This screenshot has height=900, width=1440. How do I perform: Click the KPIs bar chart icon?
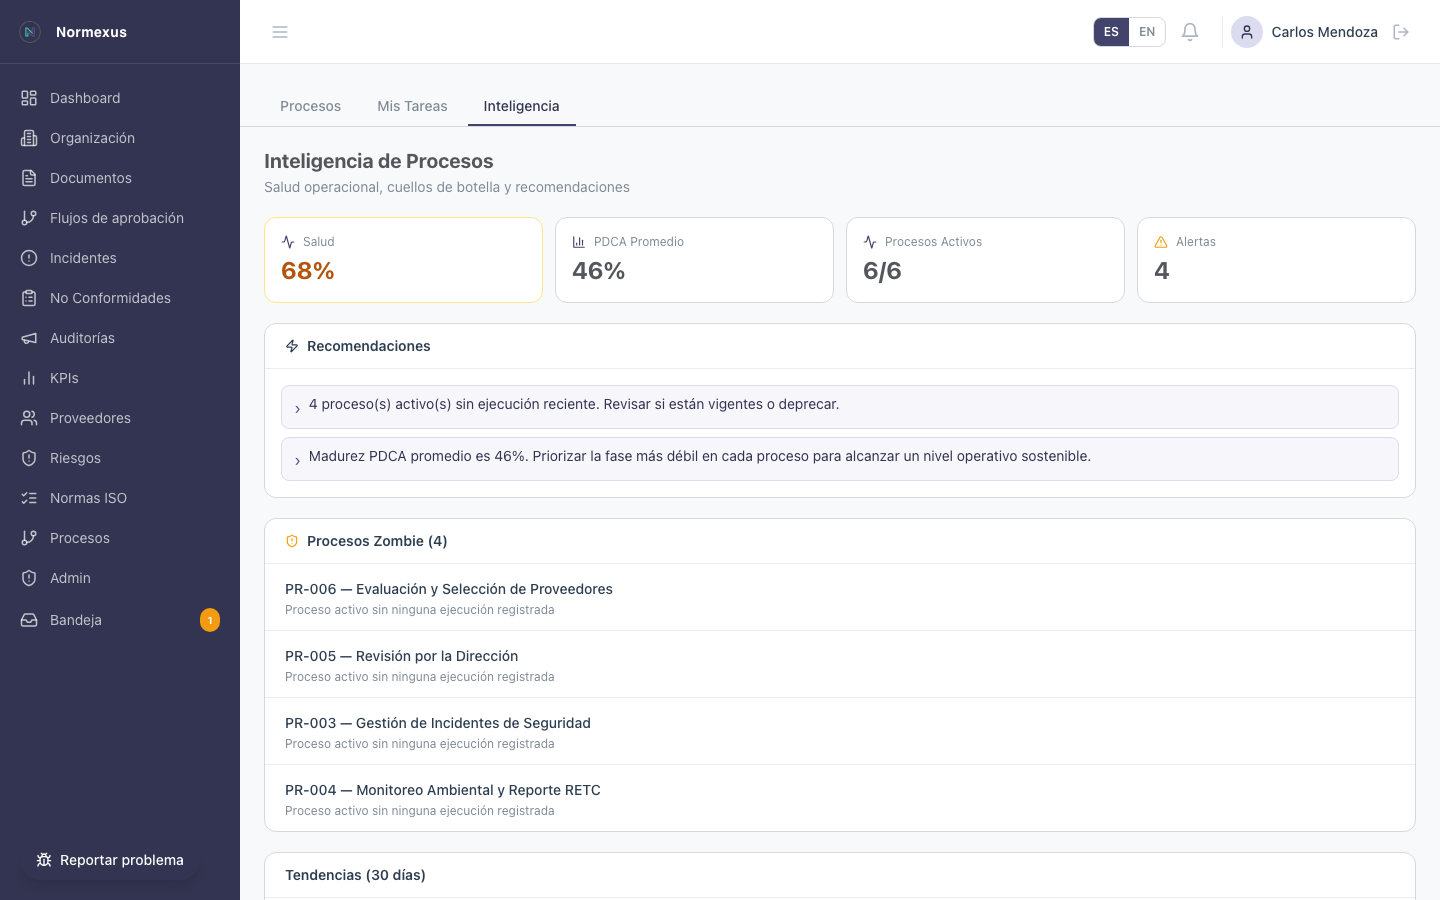click(29, 378)
